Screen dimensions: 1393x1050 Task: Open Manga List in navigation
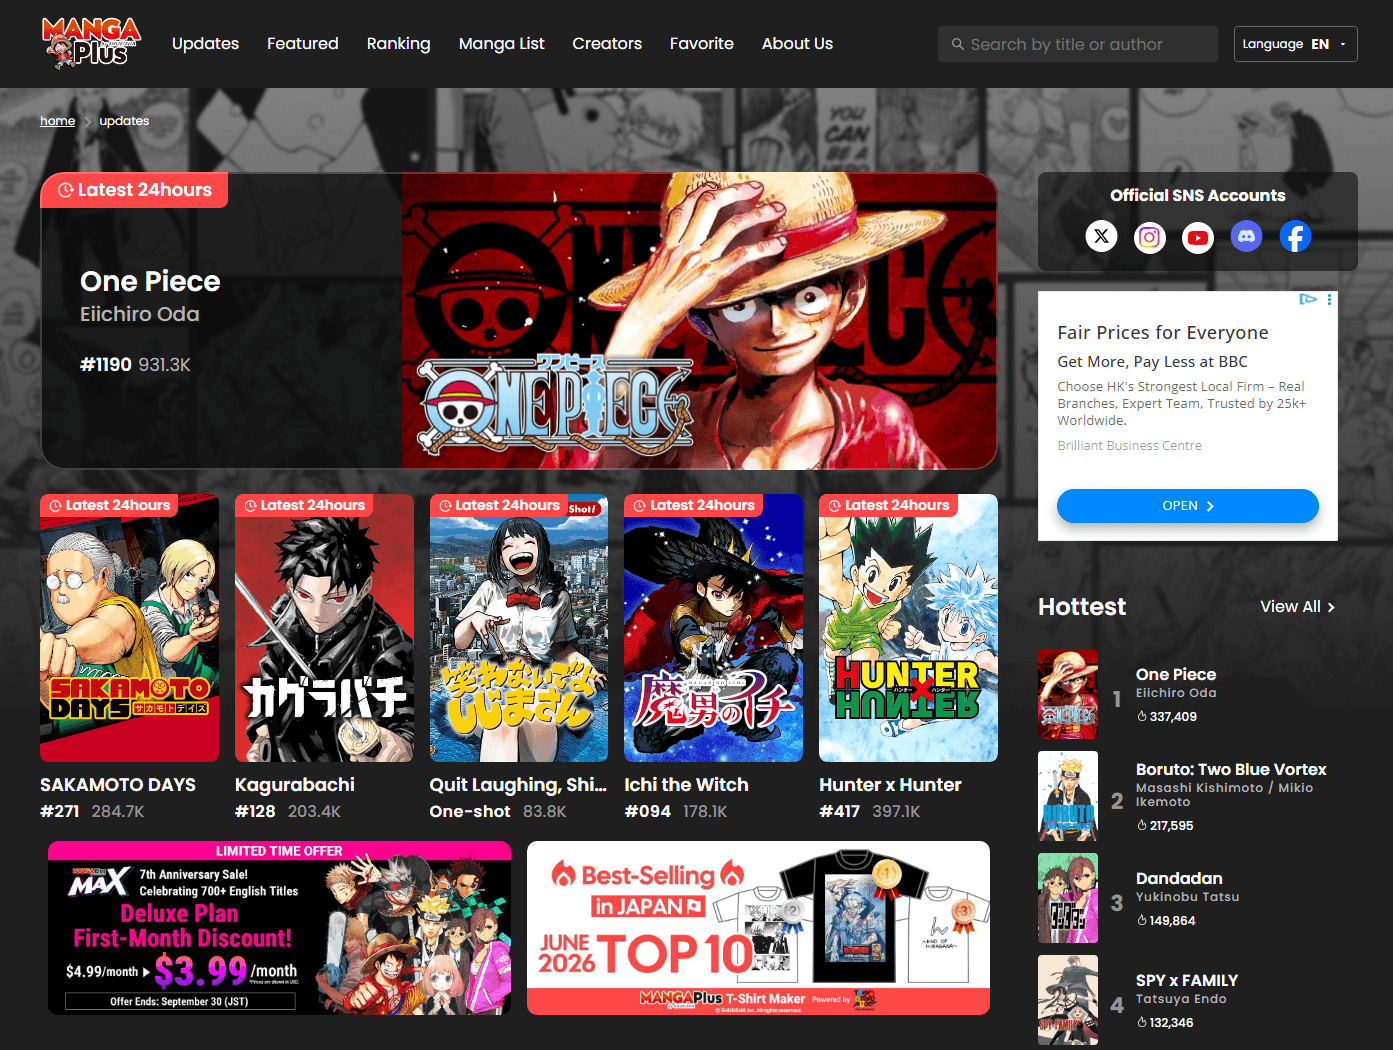501,44
